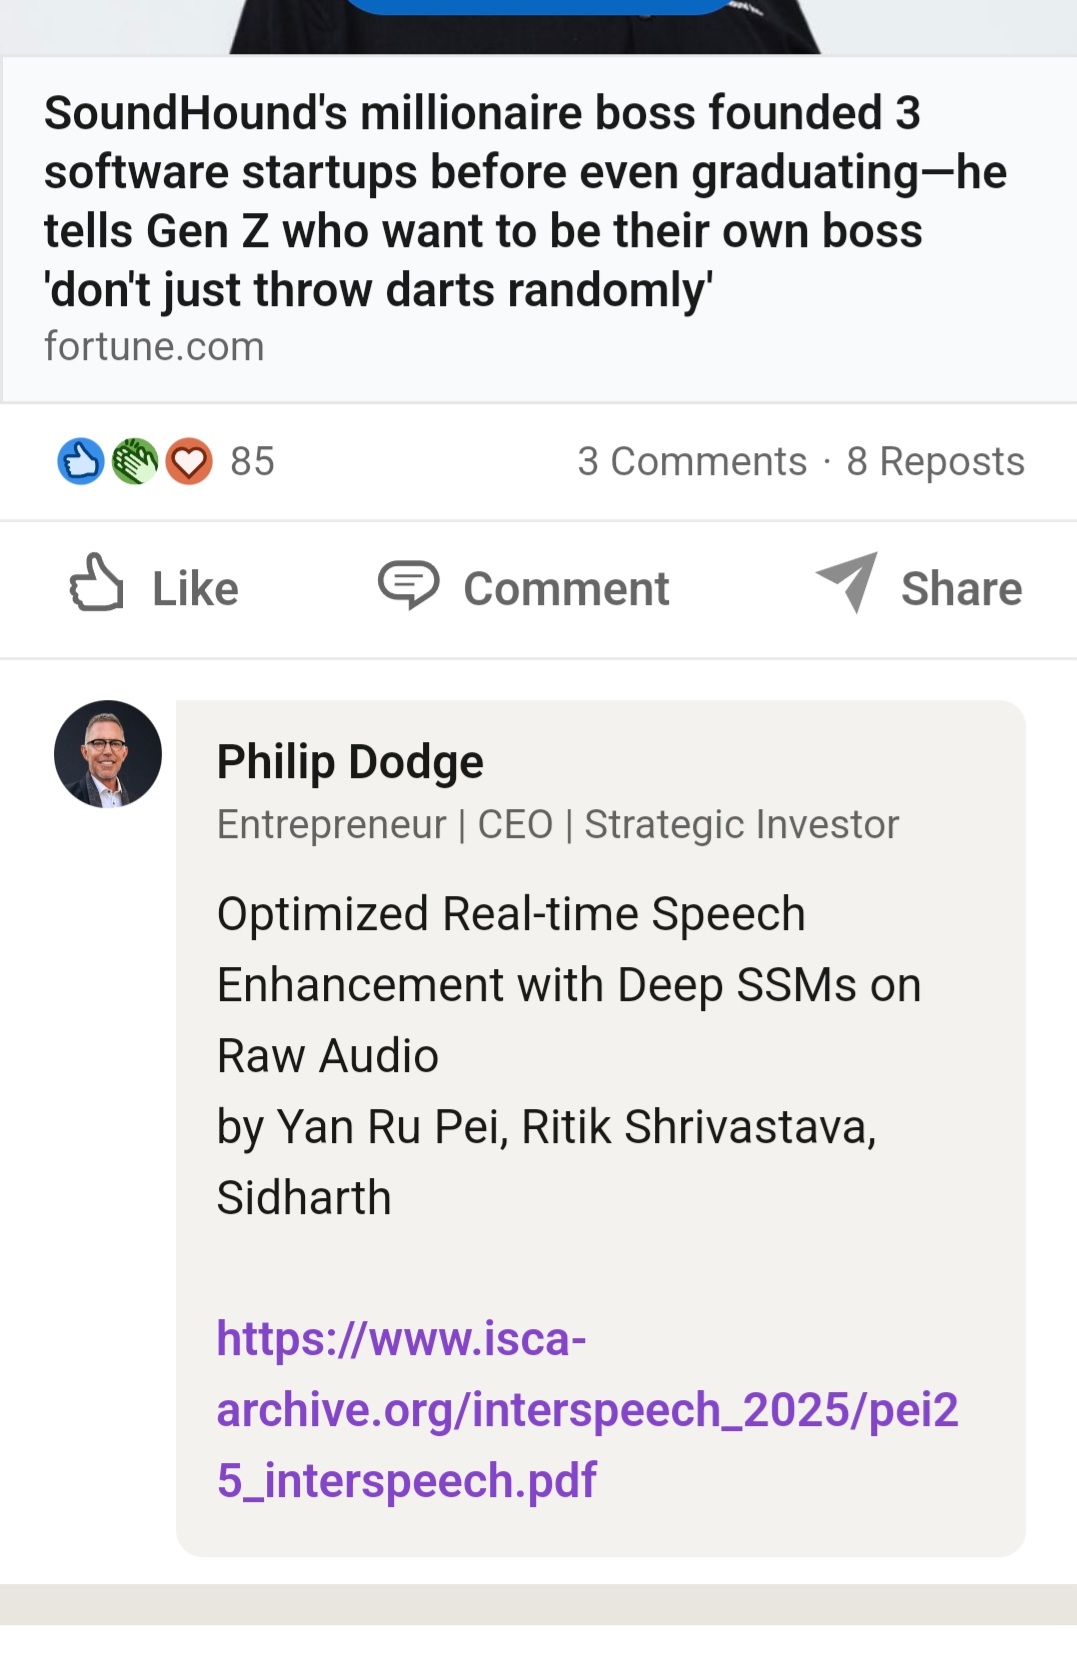This screenshot has width=1077, height=1656.
Task: View the 8 Reposts
Action: (x=935, y=462)
